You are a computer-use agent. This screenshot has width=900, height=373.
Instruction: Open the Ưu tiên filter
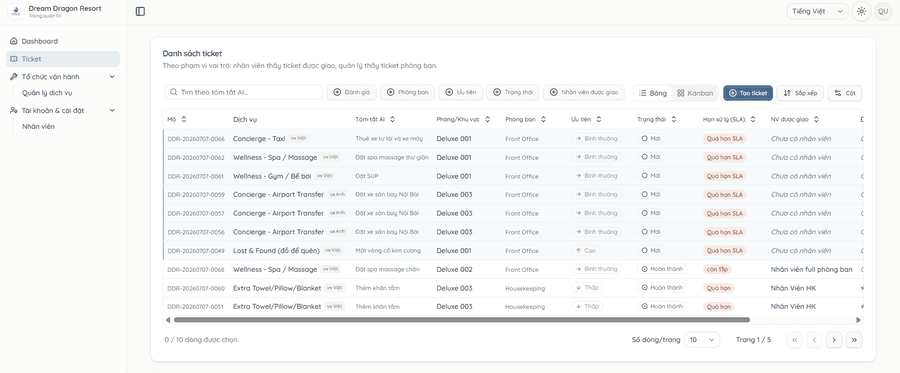point(461,92)
